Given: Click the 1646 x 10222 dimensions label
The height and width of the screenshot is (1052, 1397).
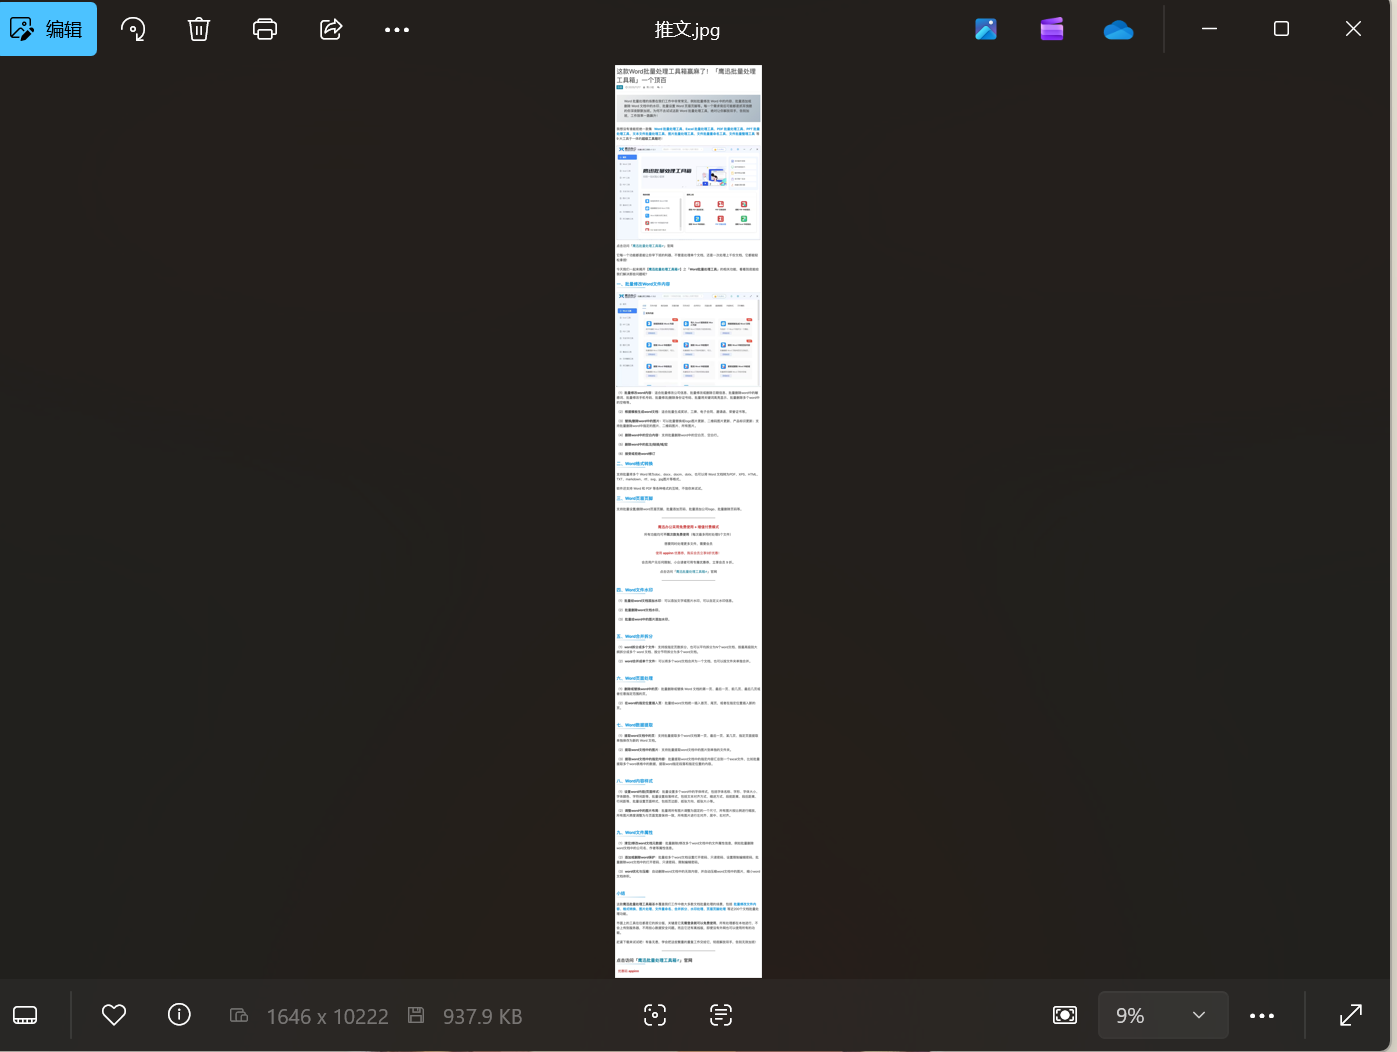Looking at the screenshot, I should (x=327, y=1016).
